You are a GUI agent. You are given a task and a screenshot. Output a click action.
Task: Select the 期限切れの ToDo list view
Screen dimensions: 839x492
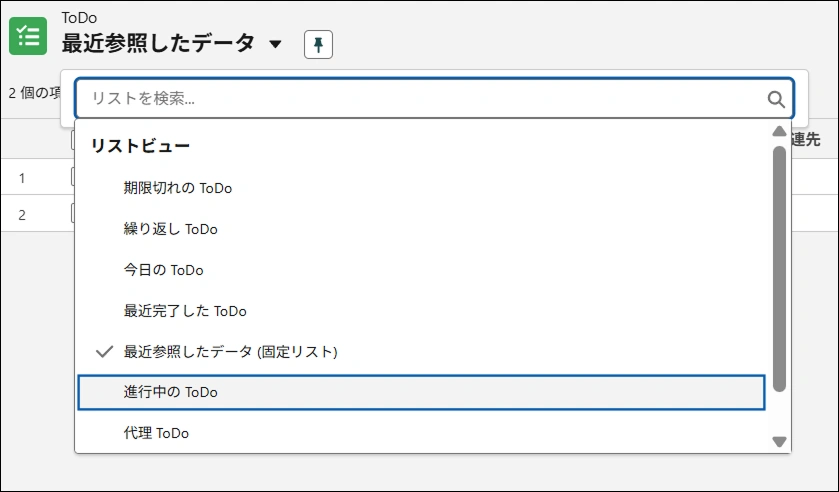[x=178, y=187]
